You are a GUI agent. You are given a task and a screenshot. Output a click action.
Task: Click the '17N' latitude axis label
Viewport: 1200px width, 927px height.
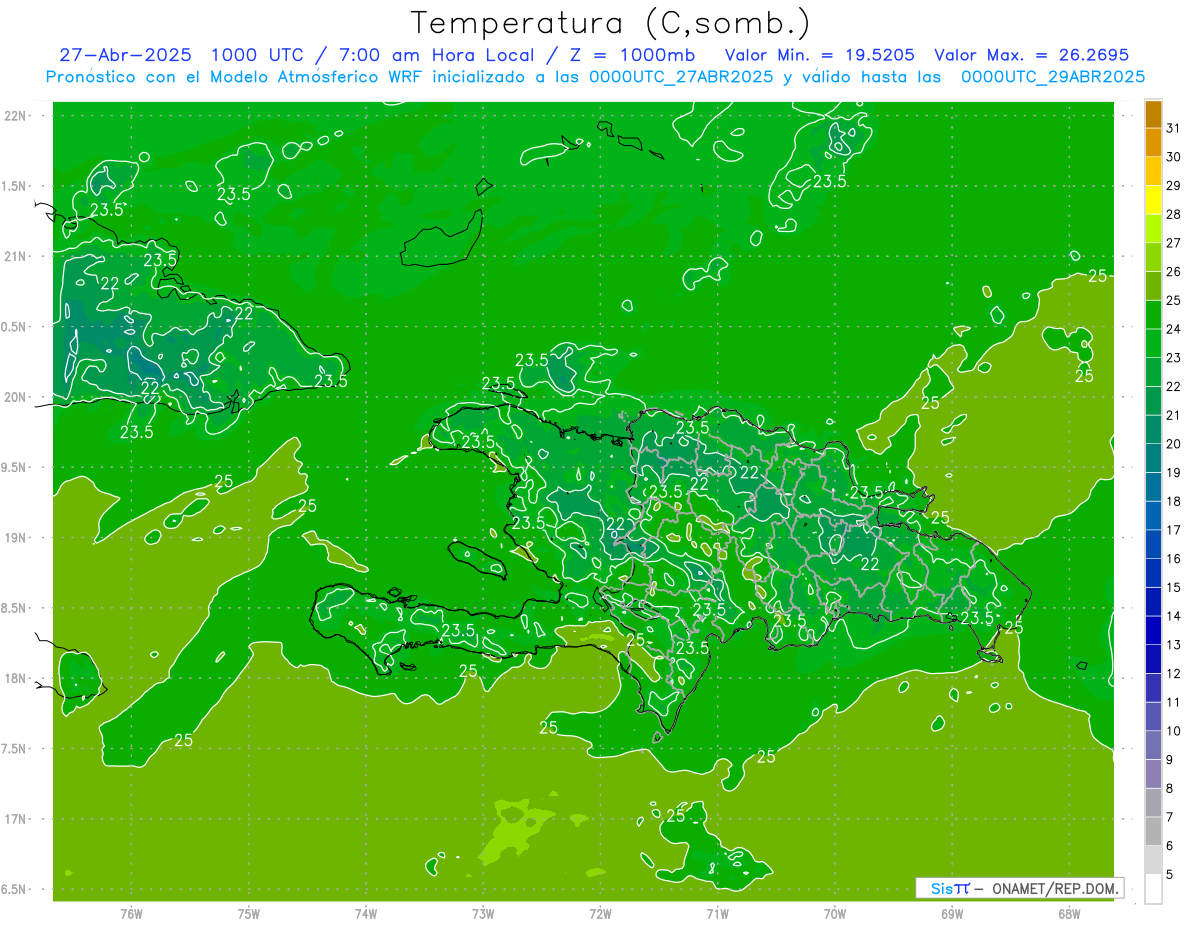pyautogui.click(x=15, y=819)
